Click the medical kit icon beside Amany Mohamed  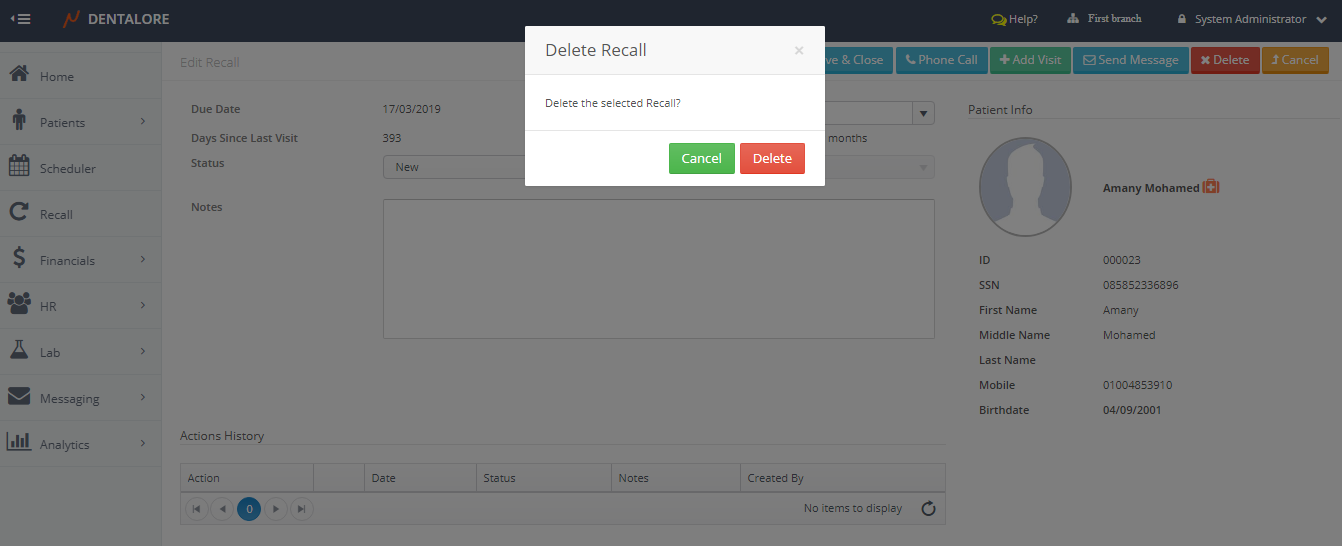(1211, 187)
